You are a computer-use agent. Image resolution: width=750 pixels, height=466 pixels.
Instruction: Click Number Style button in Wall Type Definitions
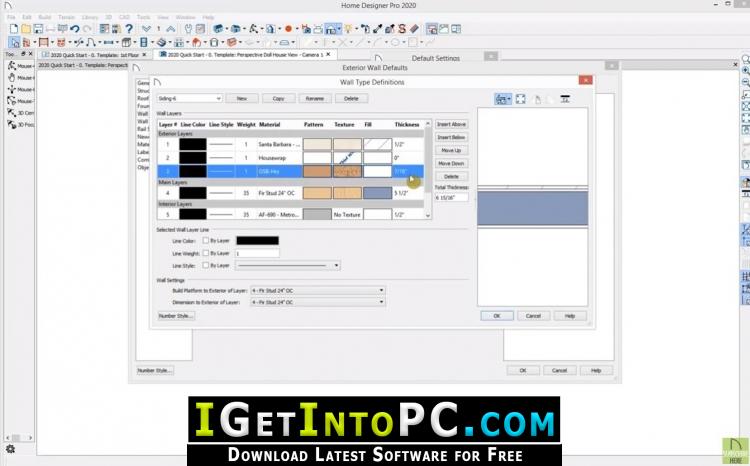click(x=176, y=316)
